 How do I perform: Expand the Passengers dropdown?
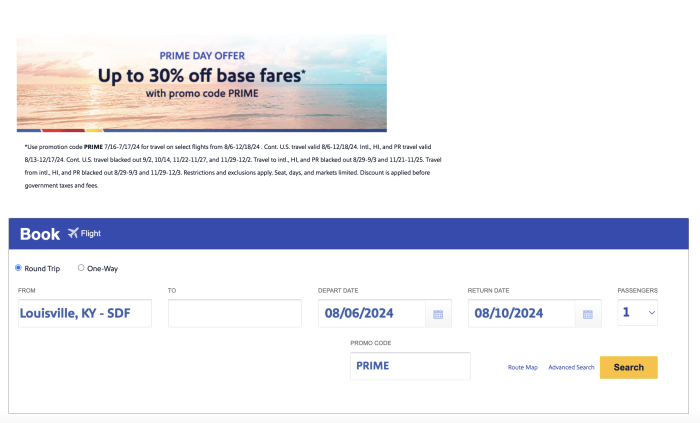pos(638,313)
